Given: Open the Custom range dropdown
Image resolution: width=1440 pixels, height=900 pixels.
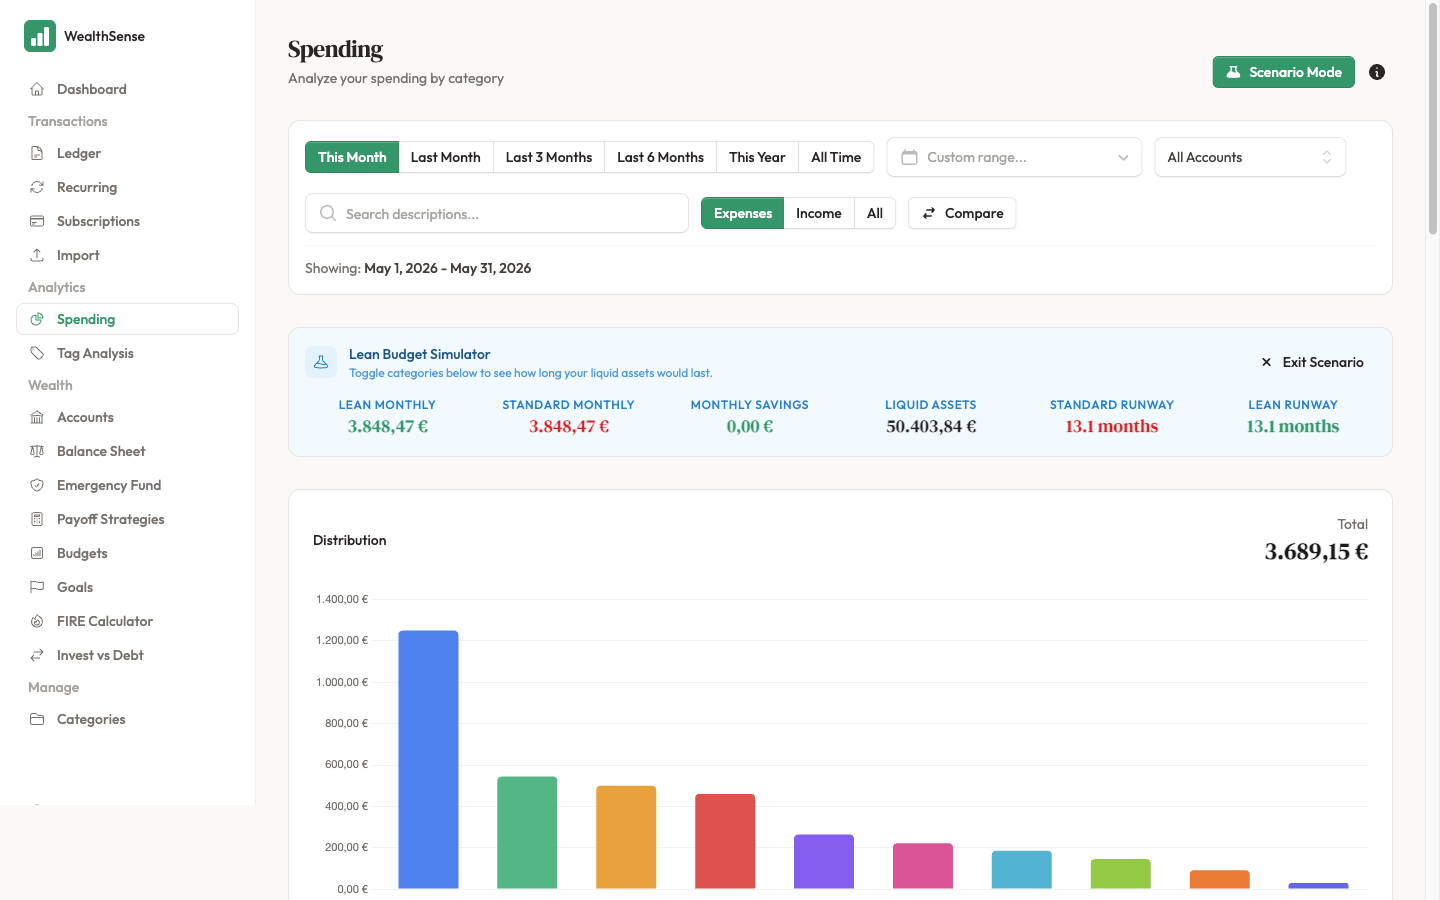Looking at the screenshot, I should (1014, 157).
